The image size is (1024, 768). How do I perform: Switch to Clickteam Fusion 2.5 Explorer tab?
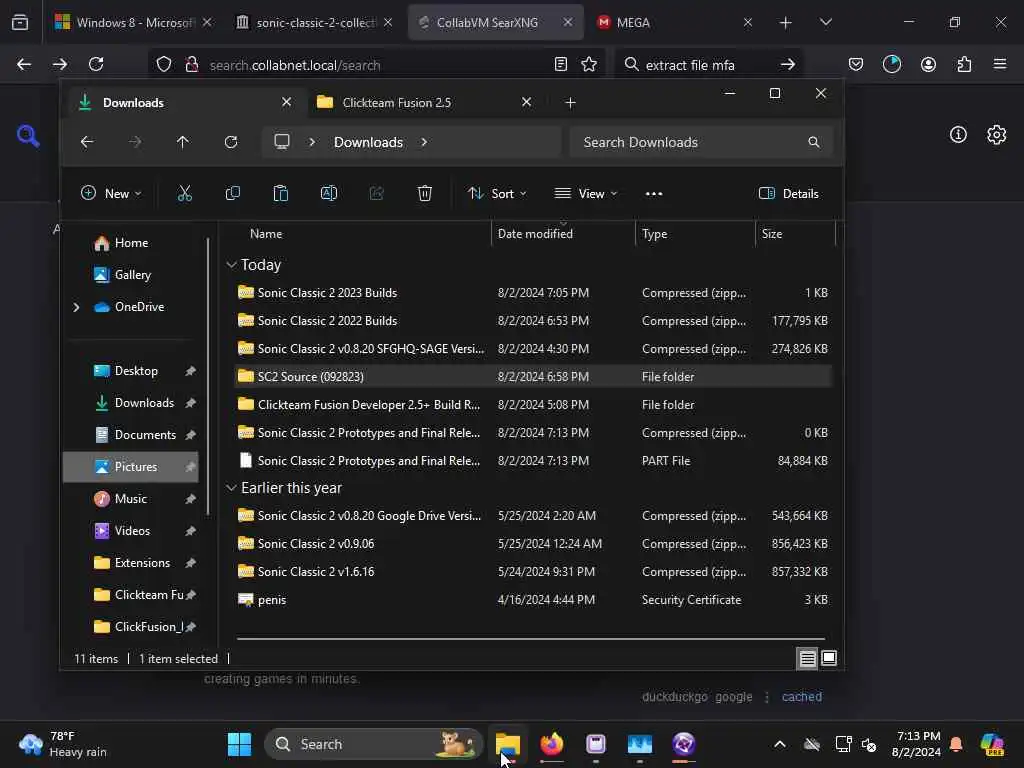click(x=424, y=103)
